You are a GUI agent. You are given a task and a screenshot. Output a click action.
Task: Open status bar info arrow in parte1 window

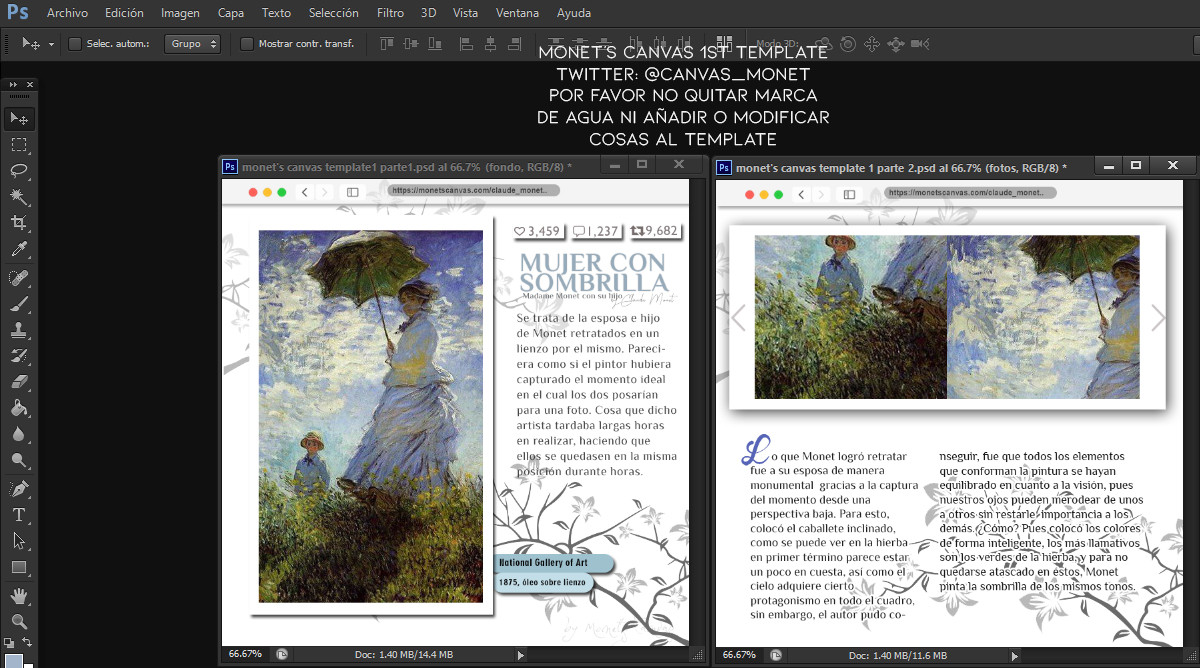pyautogui.click(x=520, y=655)
